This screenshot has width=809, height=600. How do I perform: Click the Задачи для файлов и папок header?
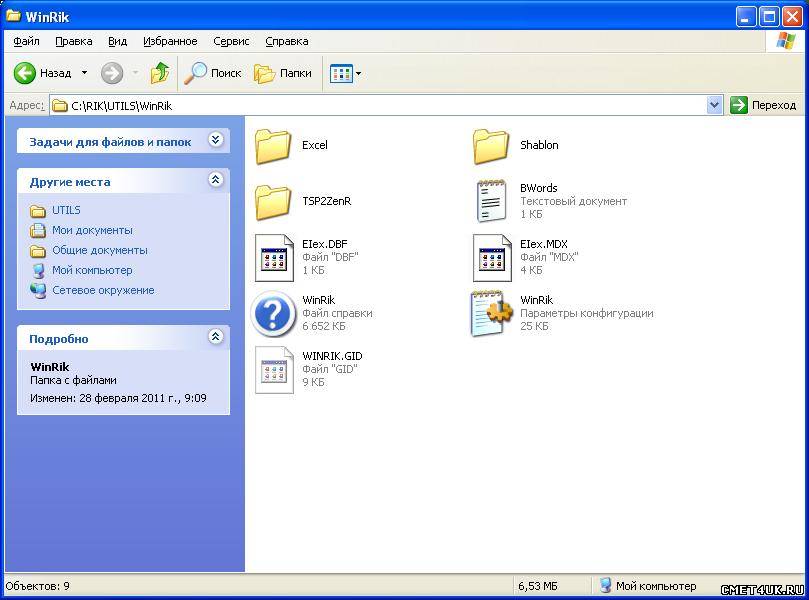click(110, 142)
